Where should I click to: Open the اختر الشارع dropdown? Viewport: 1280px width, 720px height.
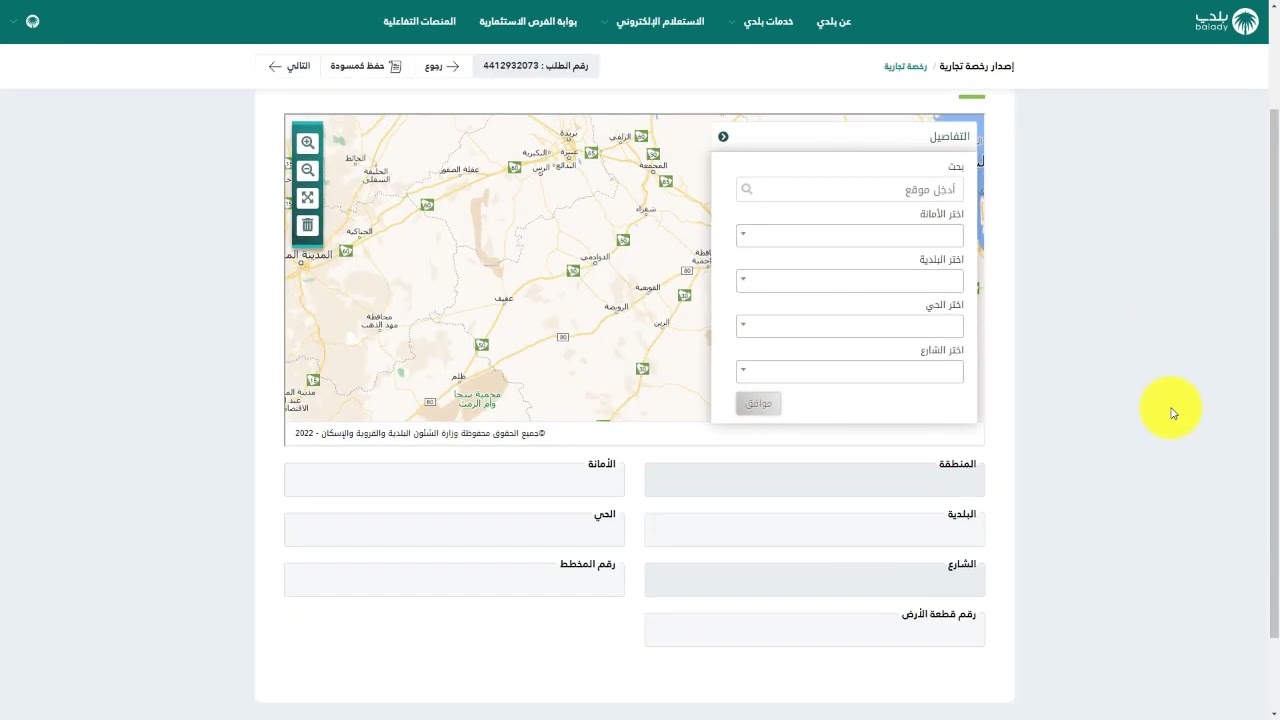pos(849,371)
